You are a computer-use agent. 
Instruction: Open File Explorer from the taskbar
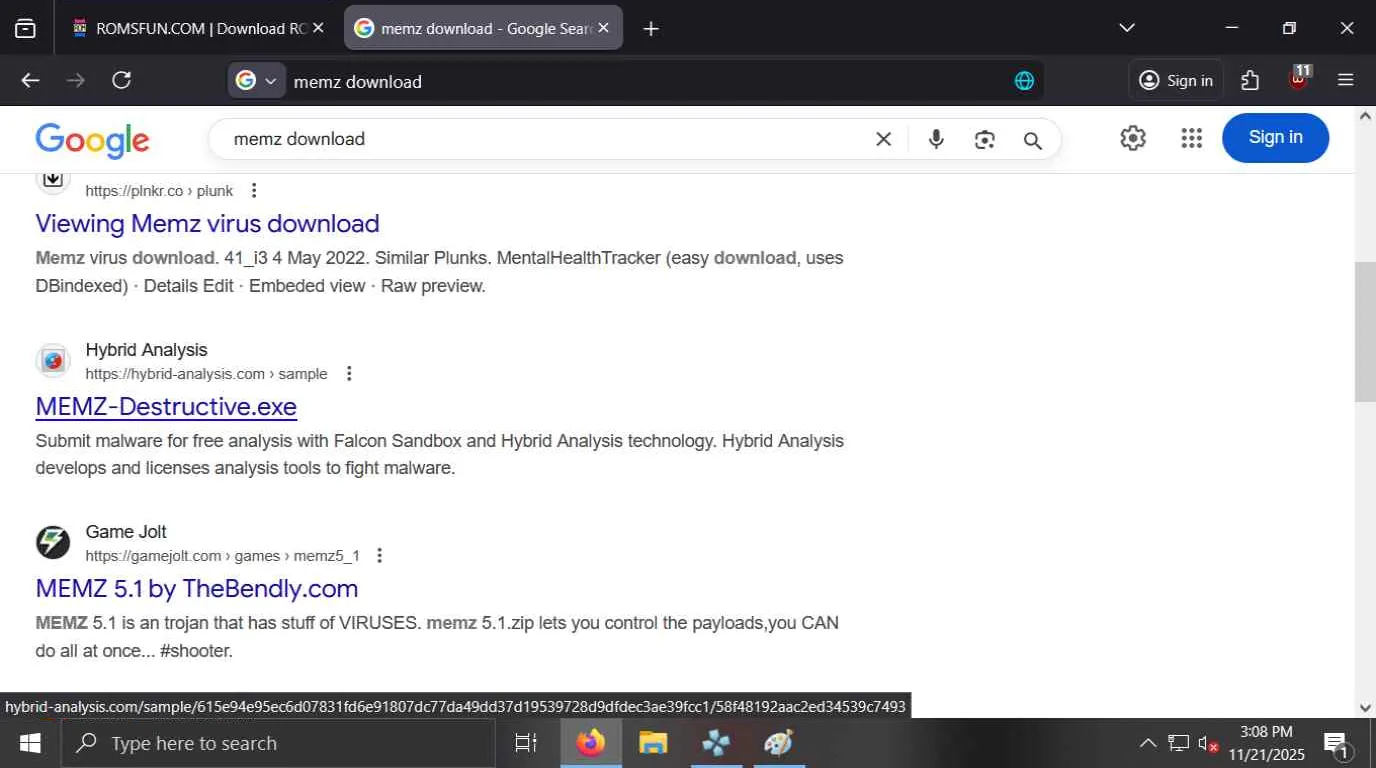tap(653, 743)
